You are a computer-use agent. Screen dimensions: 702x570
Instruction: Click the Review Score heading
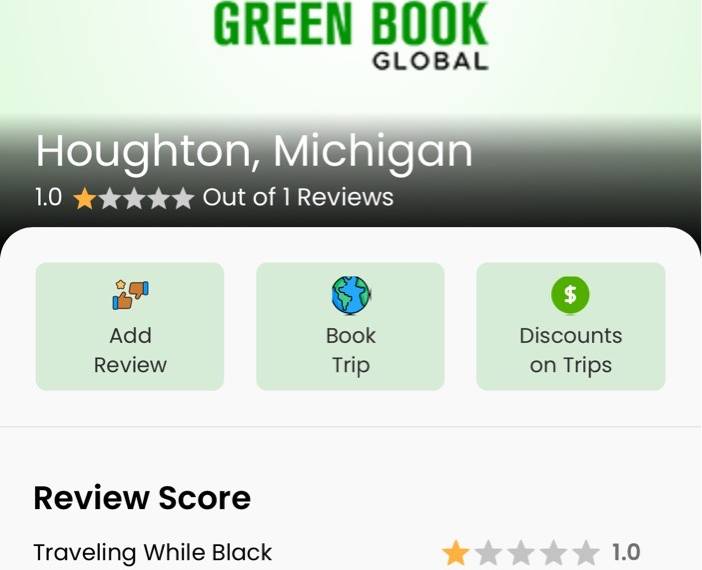[x=142, y=497]
